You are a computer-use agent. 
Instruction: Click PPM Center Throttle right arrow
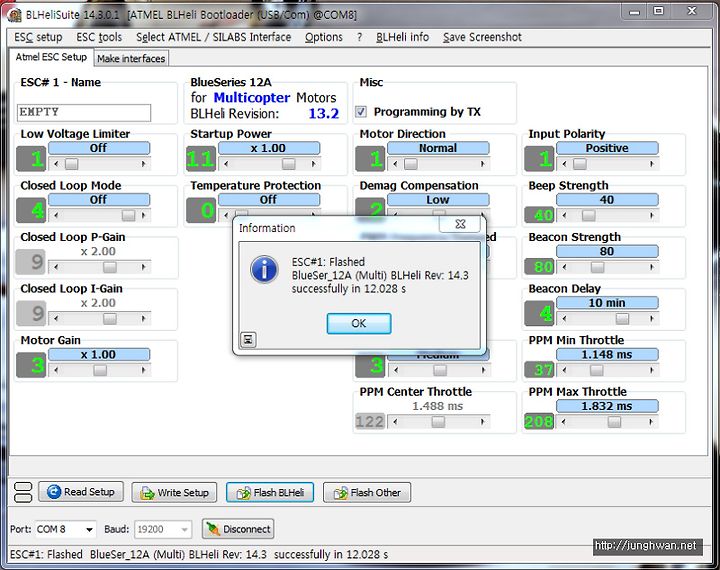(x=483, y=422)
